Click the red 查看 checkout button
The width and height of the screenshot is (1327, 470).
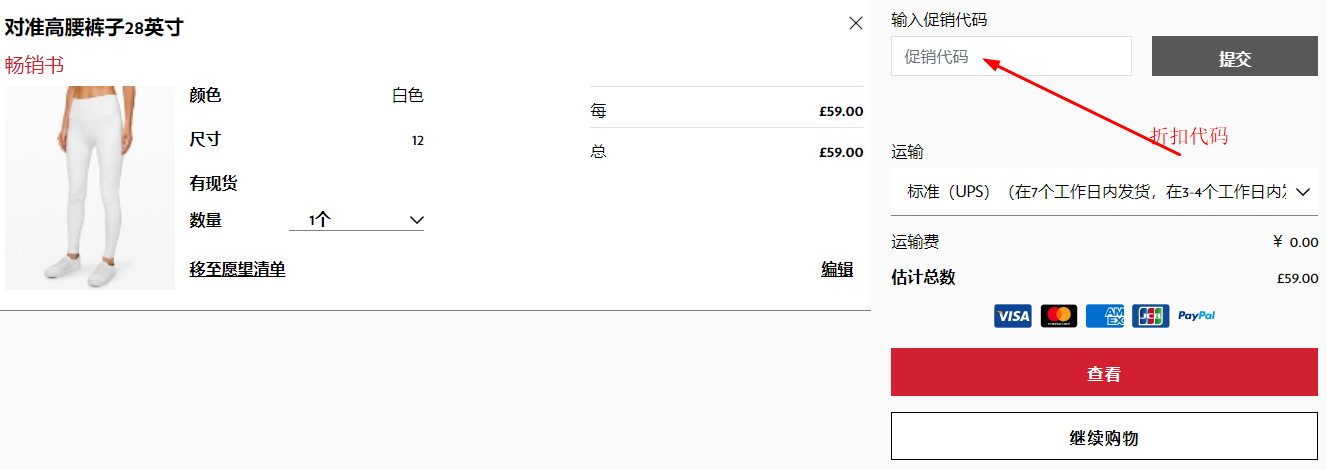coord(1104,373)
